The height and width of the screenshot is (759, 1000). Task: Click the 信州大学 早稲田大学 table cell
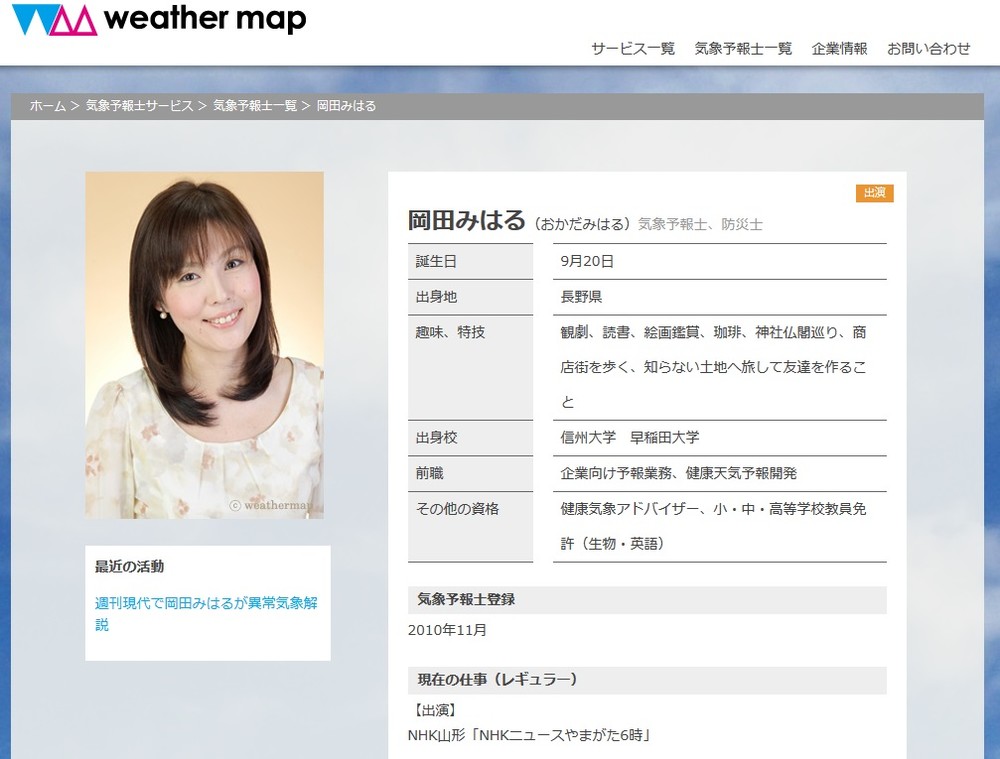(x=630, y=438)
